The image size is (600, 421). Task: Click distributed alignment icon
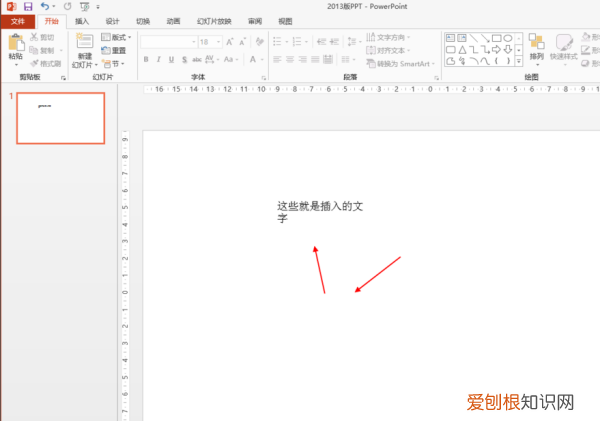(328, 59)
